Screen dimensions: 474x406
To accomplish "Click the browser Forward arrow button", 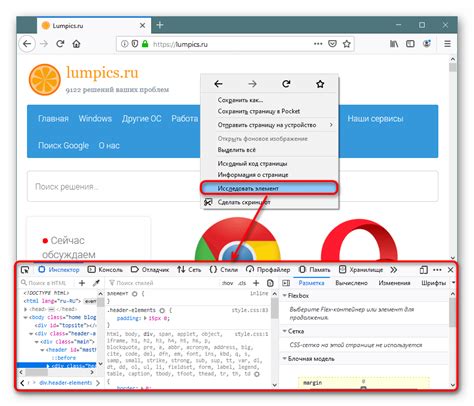I will click(x=44, y=44).
